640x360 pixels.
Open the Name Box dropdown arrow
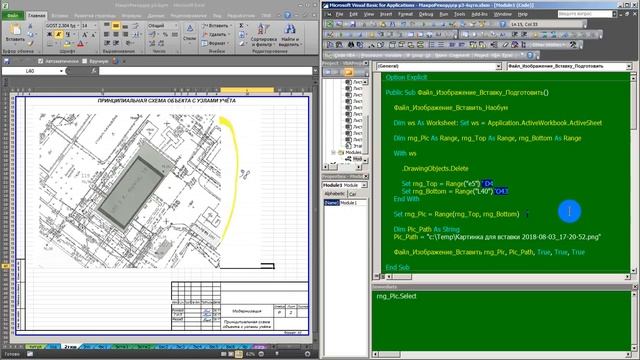[61, 71]
